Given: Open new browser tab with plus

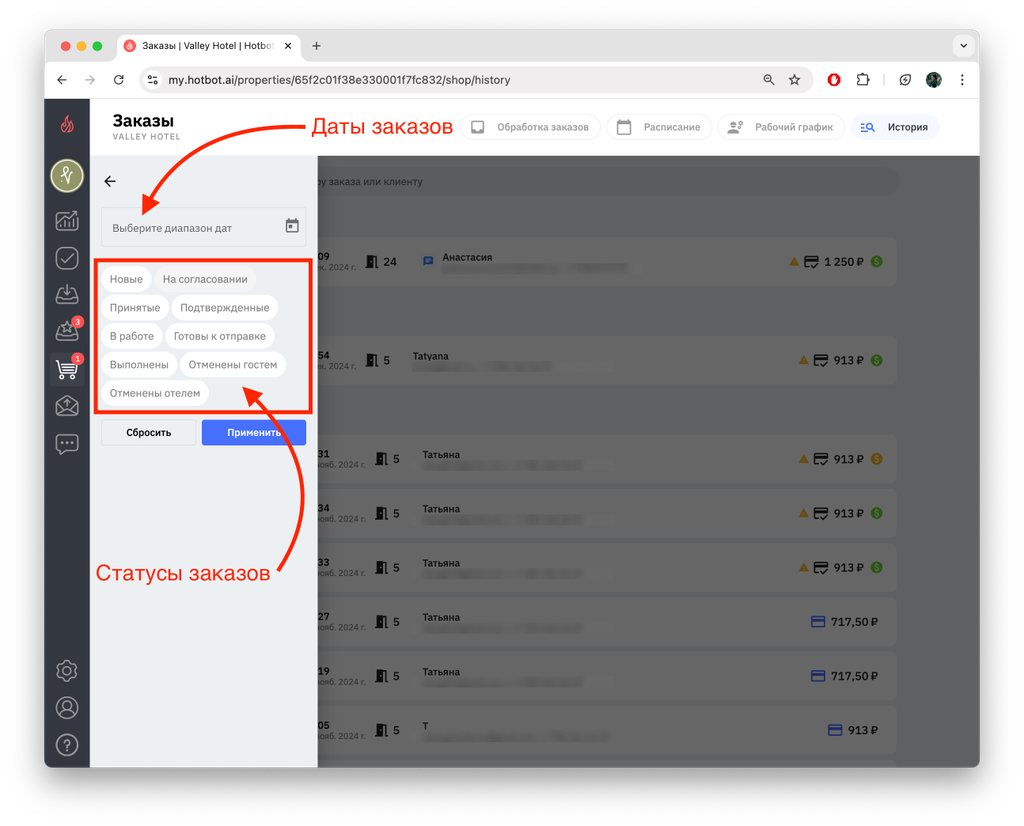Looking at the screenshot, I should point(316,46).
